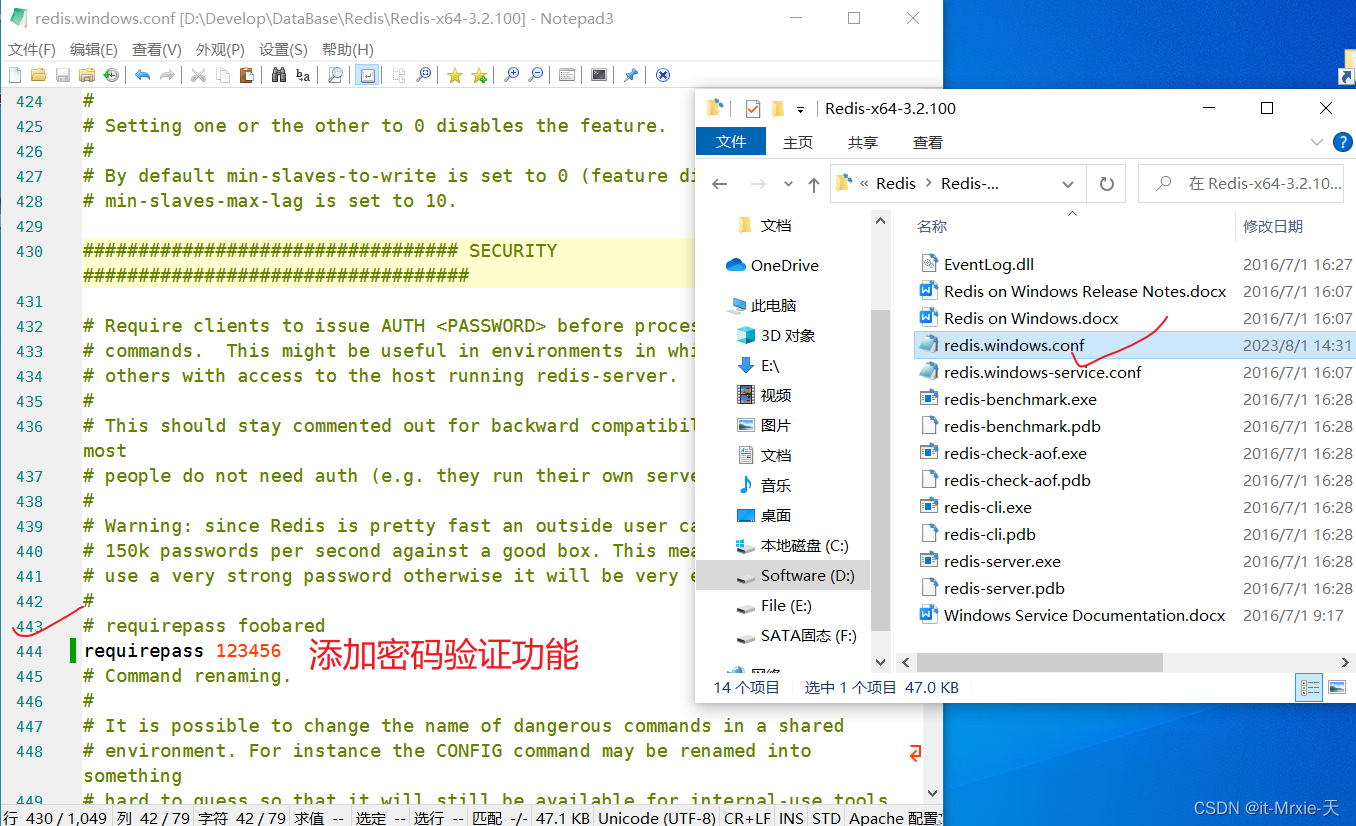Select the redis-server.exe file
This screenshot has height=826, width=1356.
(1002, 561)
